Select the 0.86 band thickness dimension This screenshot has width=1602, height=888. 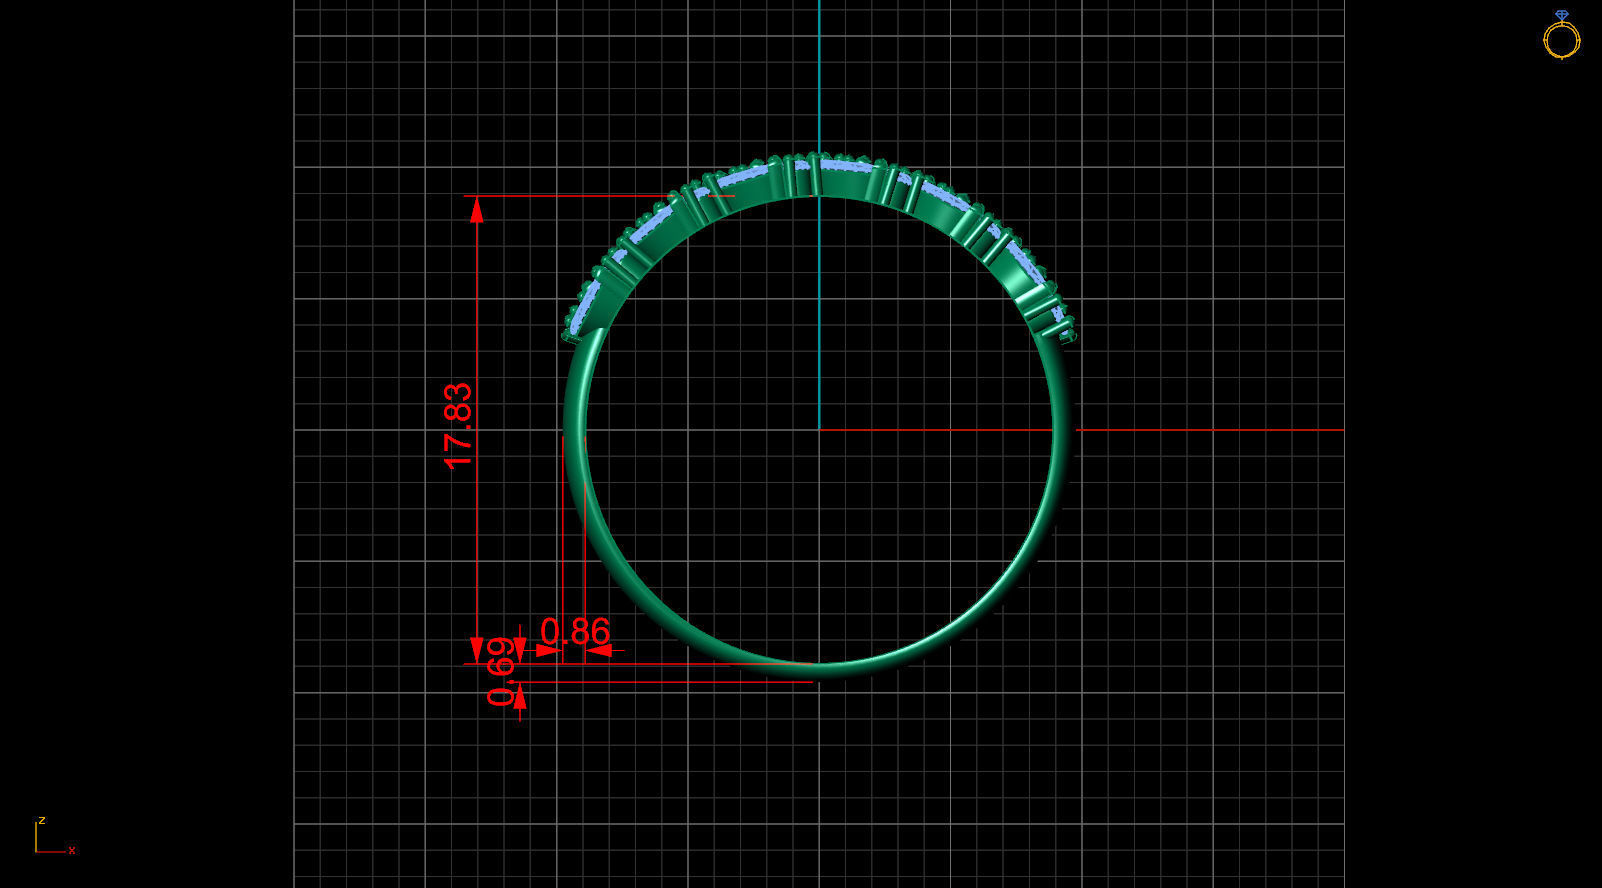pos(575,632)
